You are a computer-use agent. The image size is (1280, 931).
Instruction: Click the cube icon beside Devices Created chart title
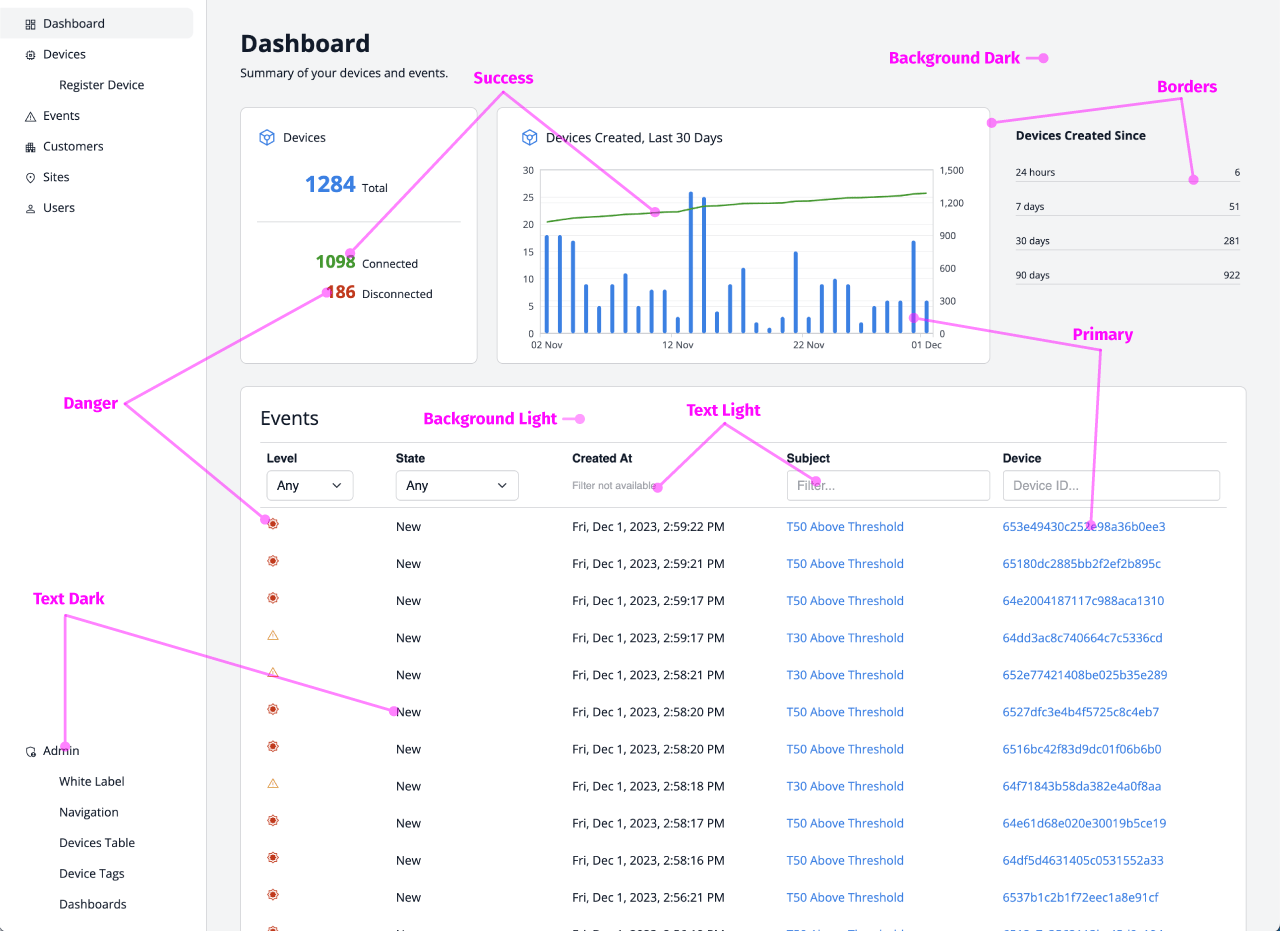529,138
